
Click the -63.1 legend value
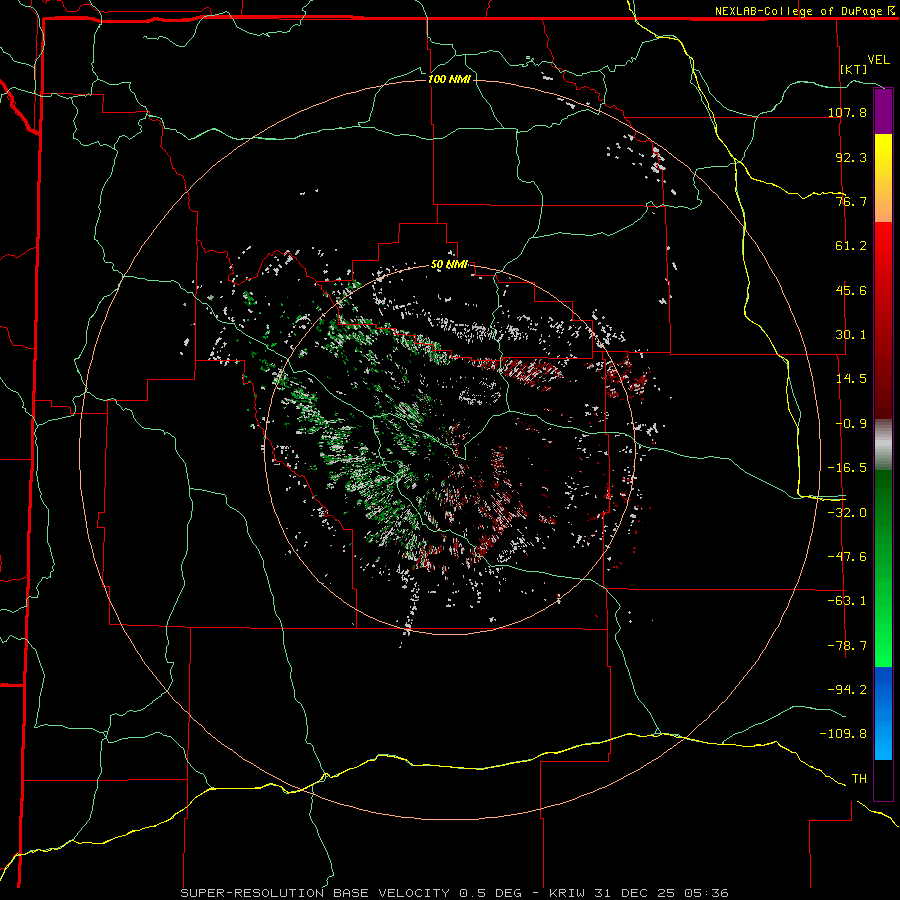[x=847, y=601]
